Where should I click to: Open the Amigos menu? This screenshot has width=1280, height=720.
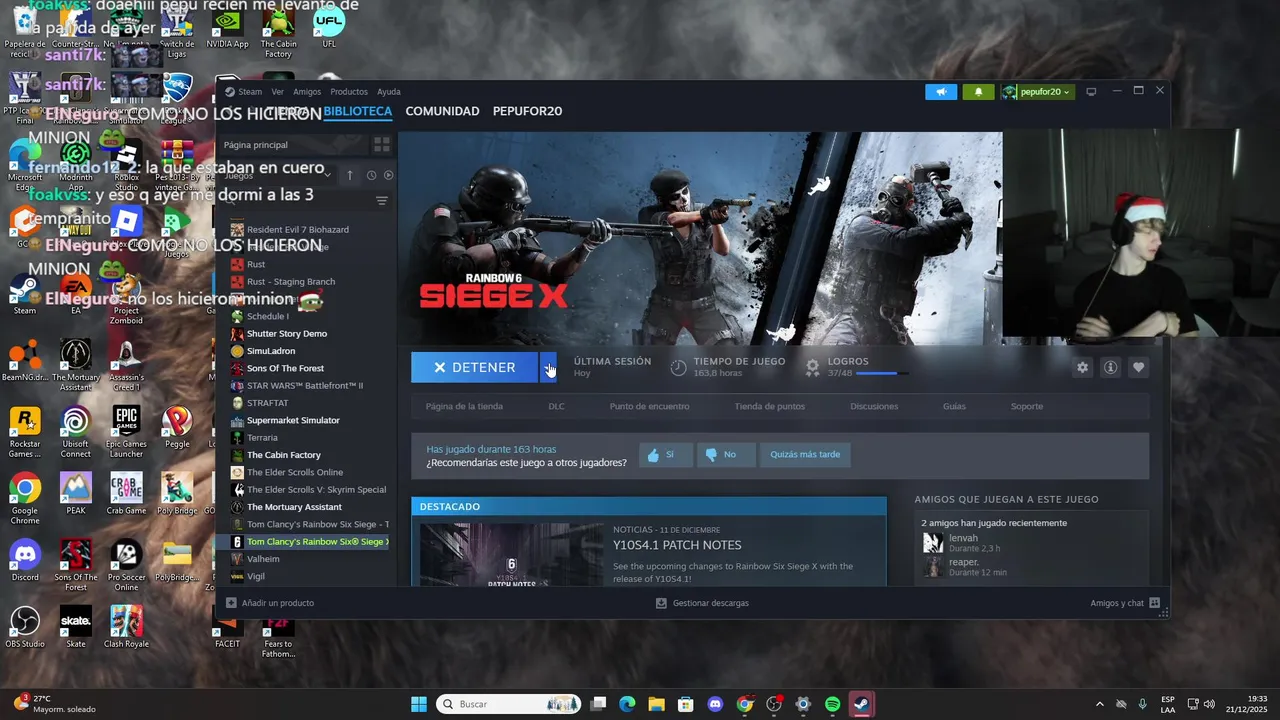pos(307,92)
